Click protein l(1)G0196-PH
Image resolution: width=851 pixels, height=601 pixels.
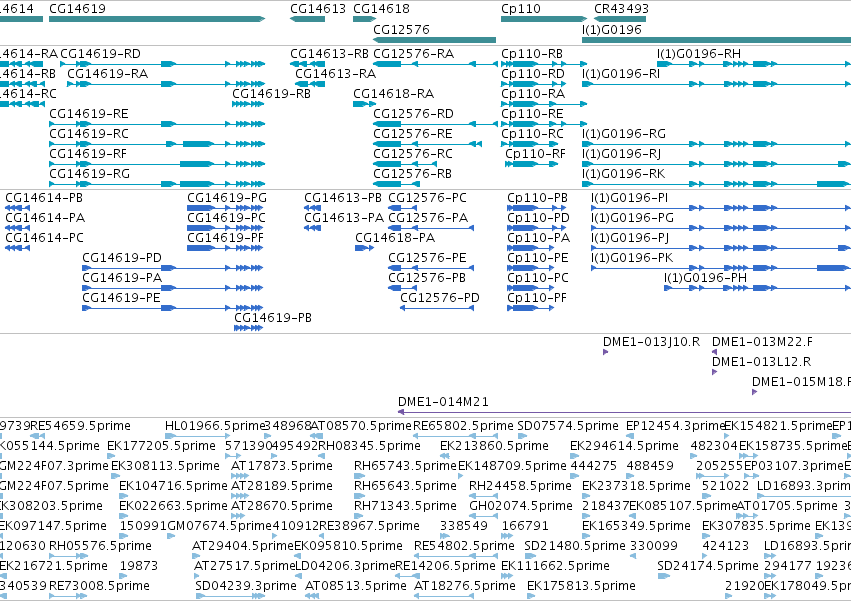[x=758, y=288]
